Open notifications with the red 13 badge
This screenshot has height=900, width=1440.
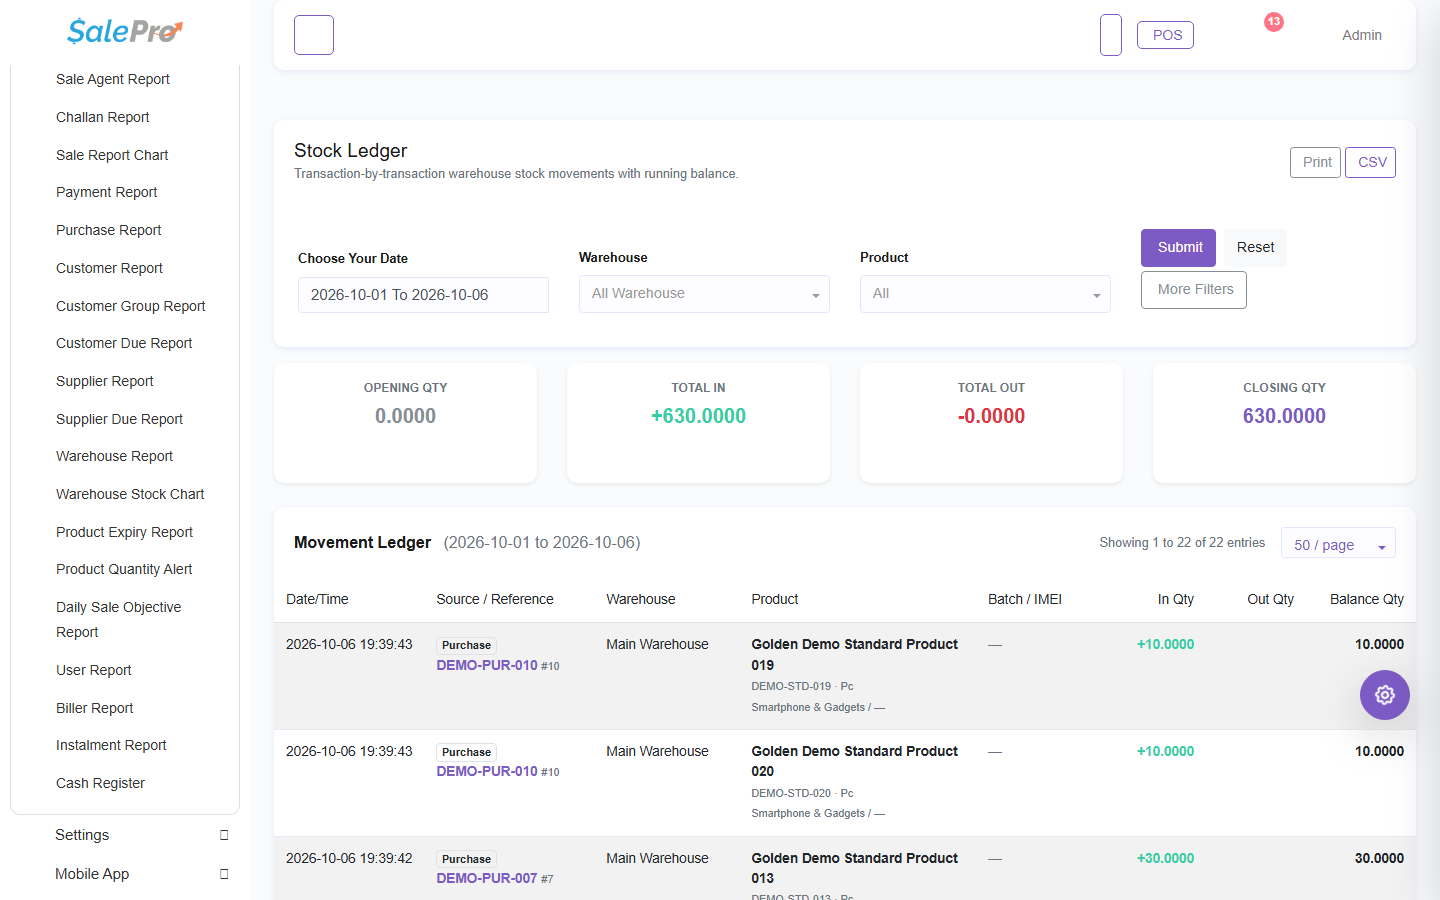click(1273, 22)
